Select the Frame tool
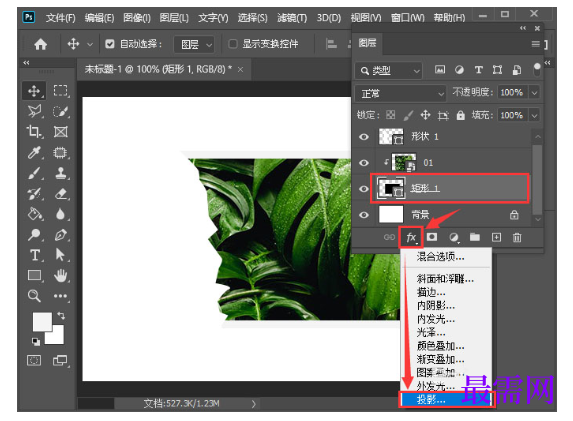Viewport: 573px width, 421px height. tap(60, 132)
